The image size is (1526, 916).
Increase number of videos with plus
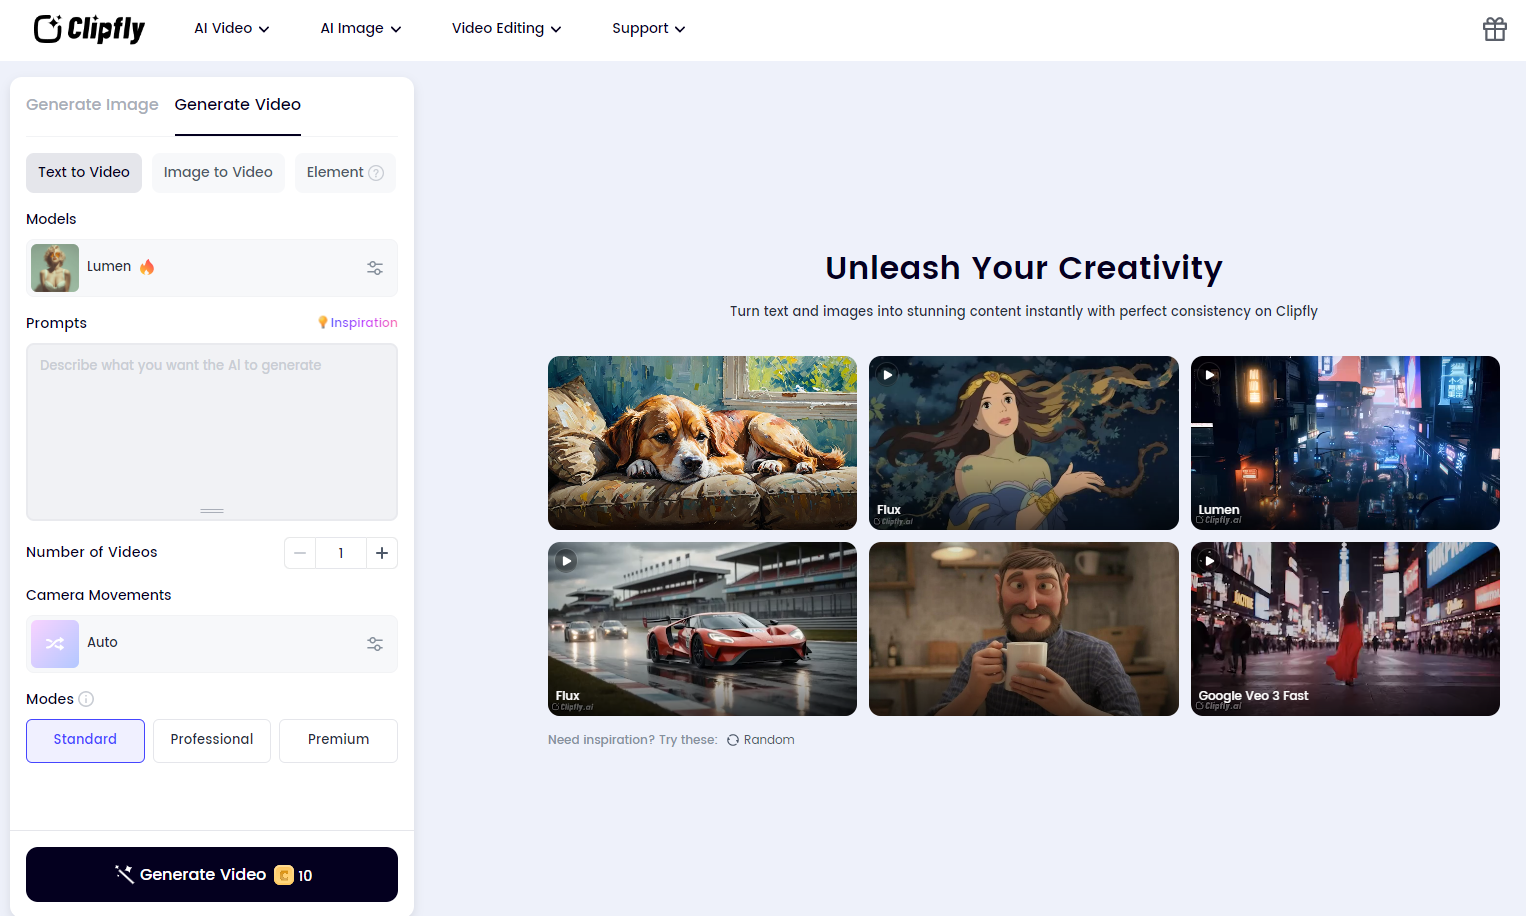point(382,553)
